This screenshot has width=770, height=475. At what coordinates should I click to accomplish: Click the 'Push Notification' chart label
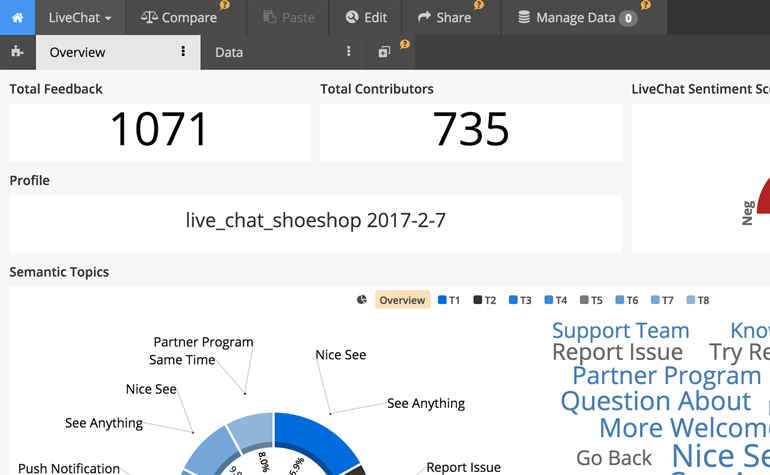point(69,469)
